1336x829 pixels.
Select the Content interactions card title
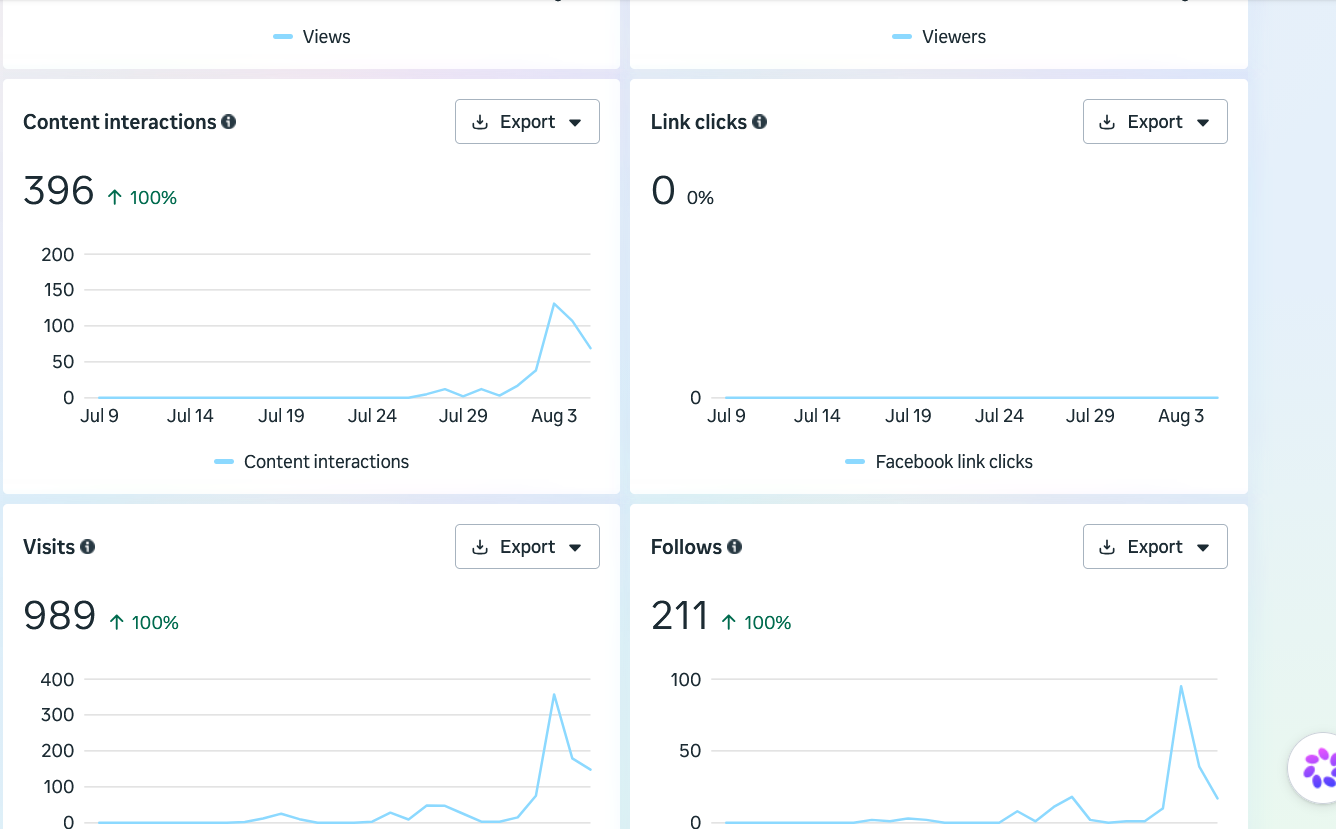(120, 122)
